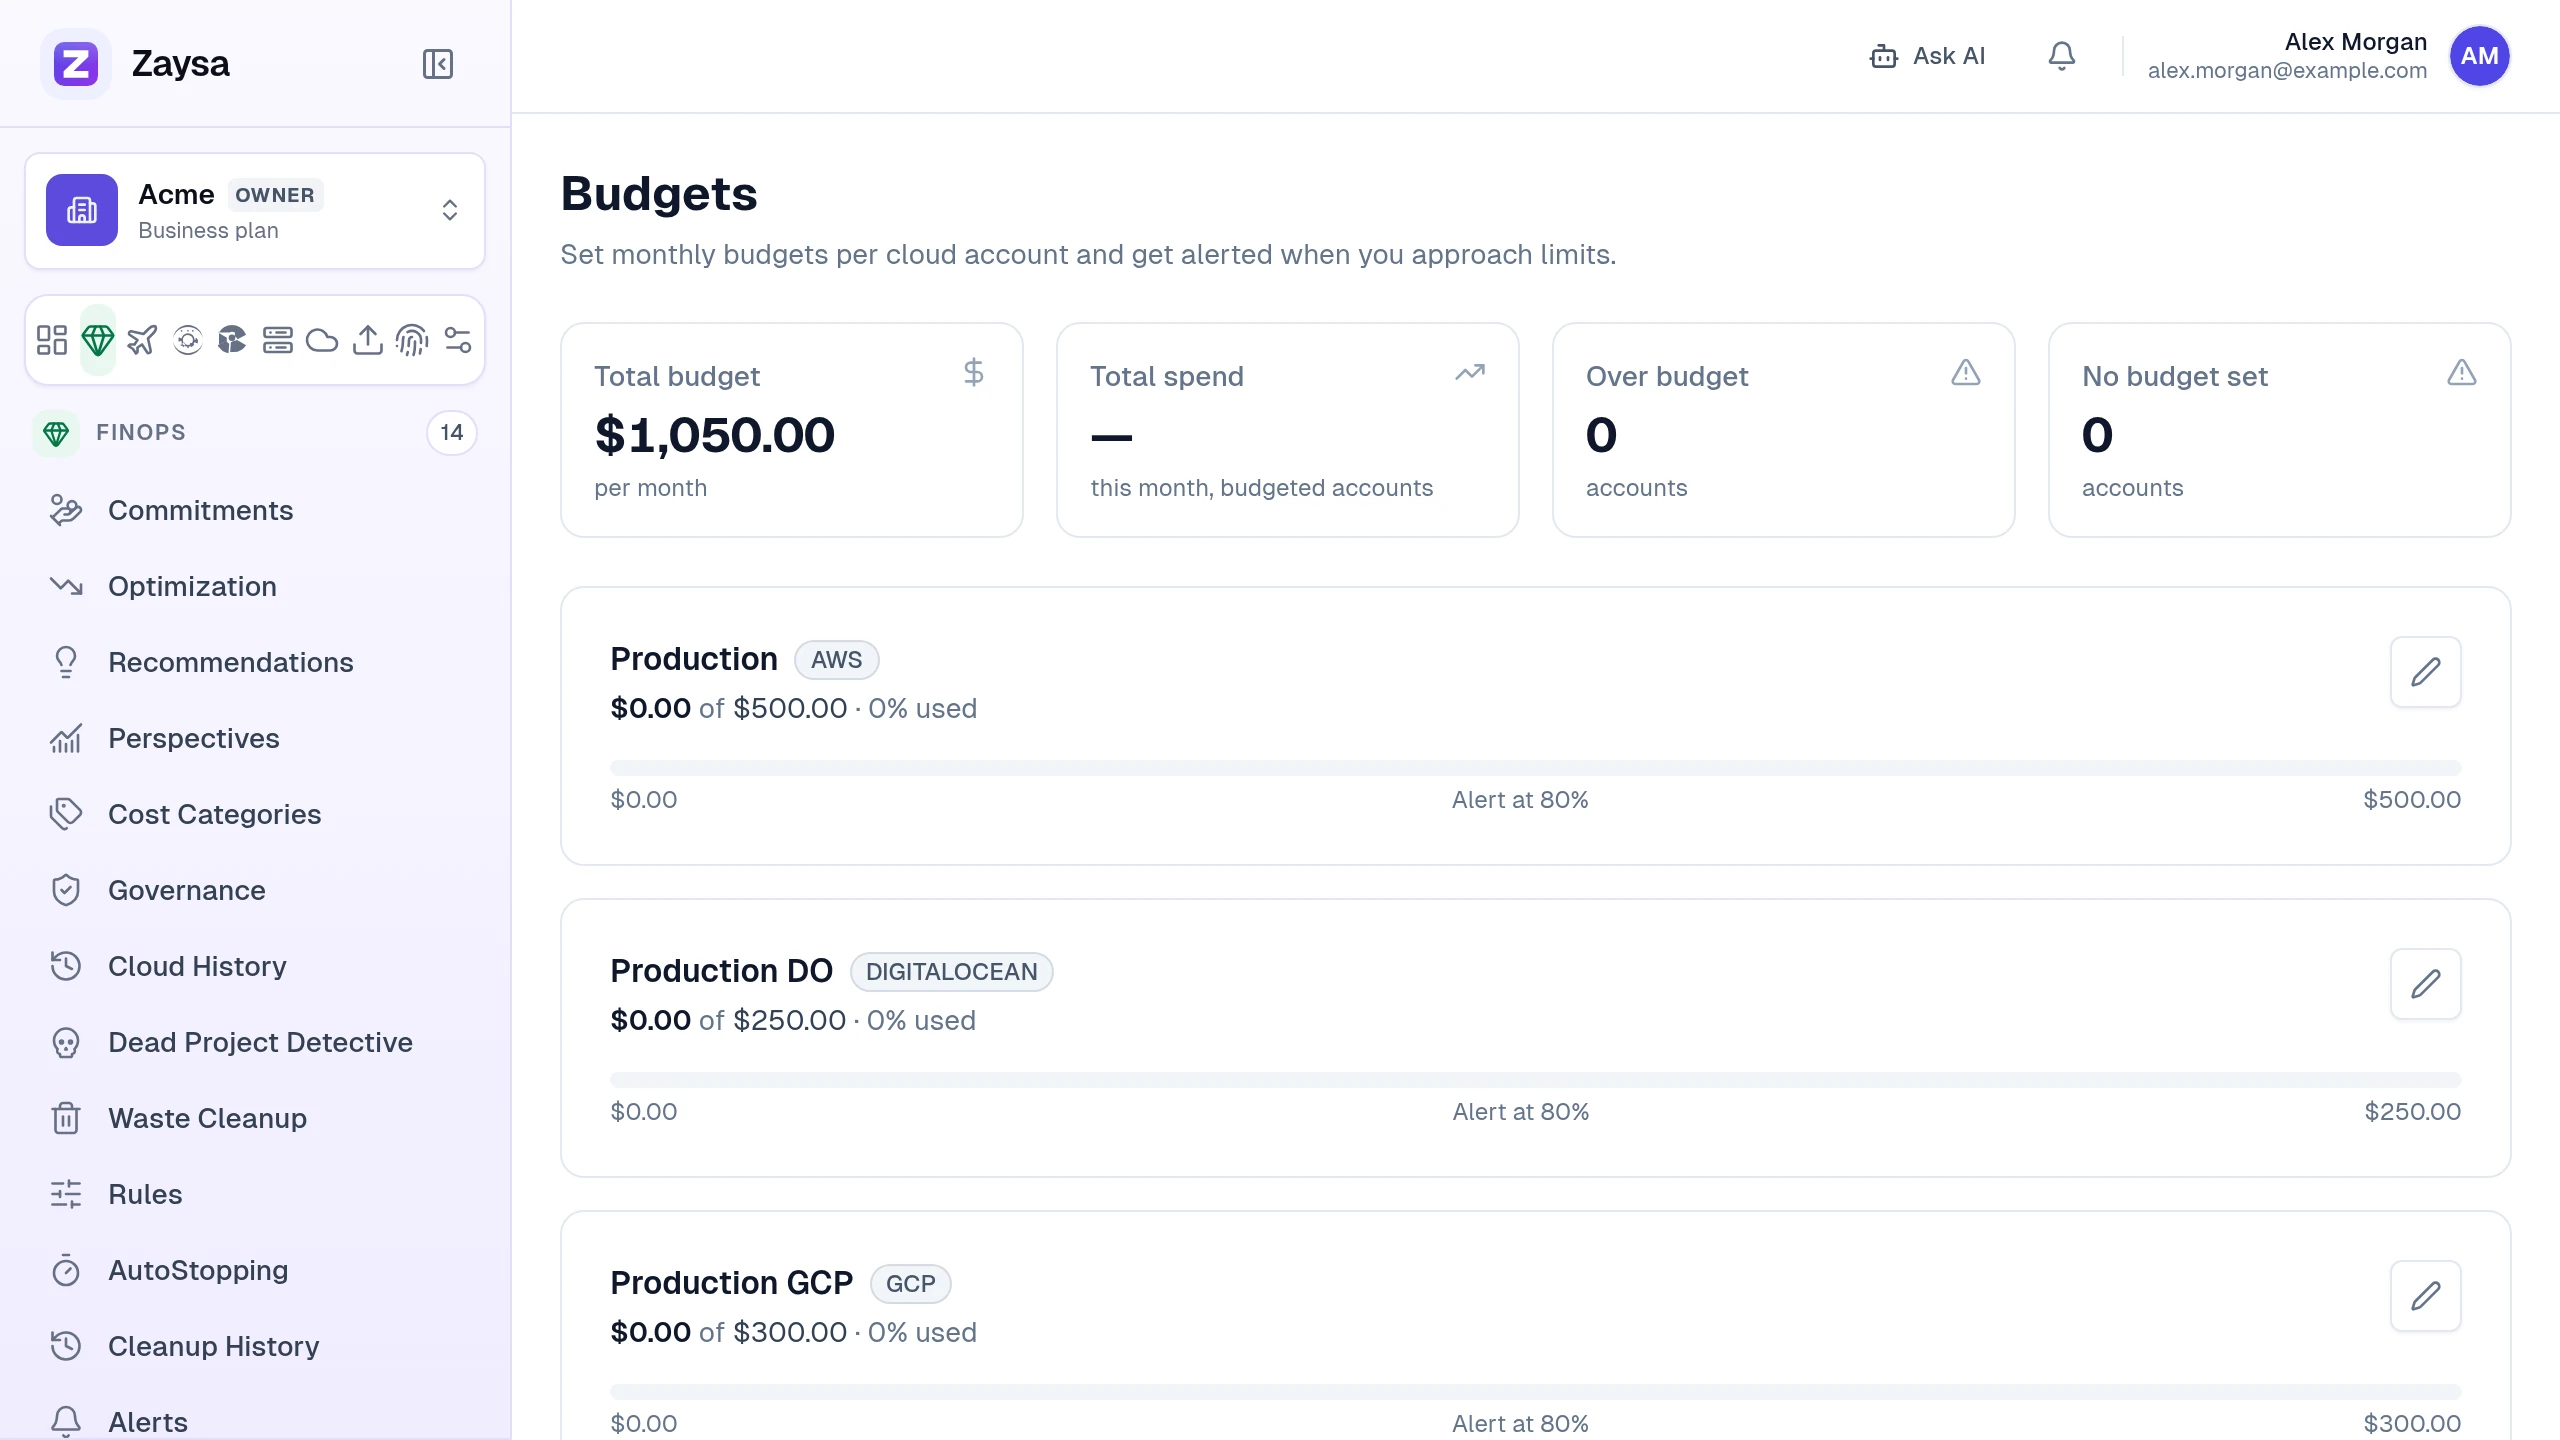Edit the Production DO budget
Viewport: 2560px width, 1440px height.
tap(2425, 984)
